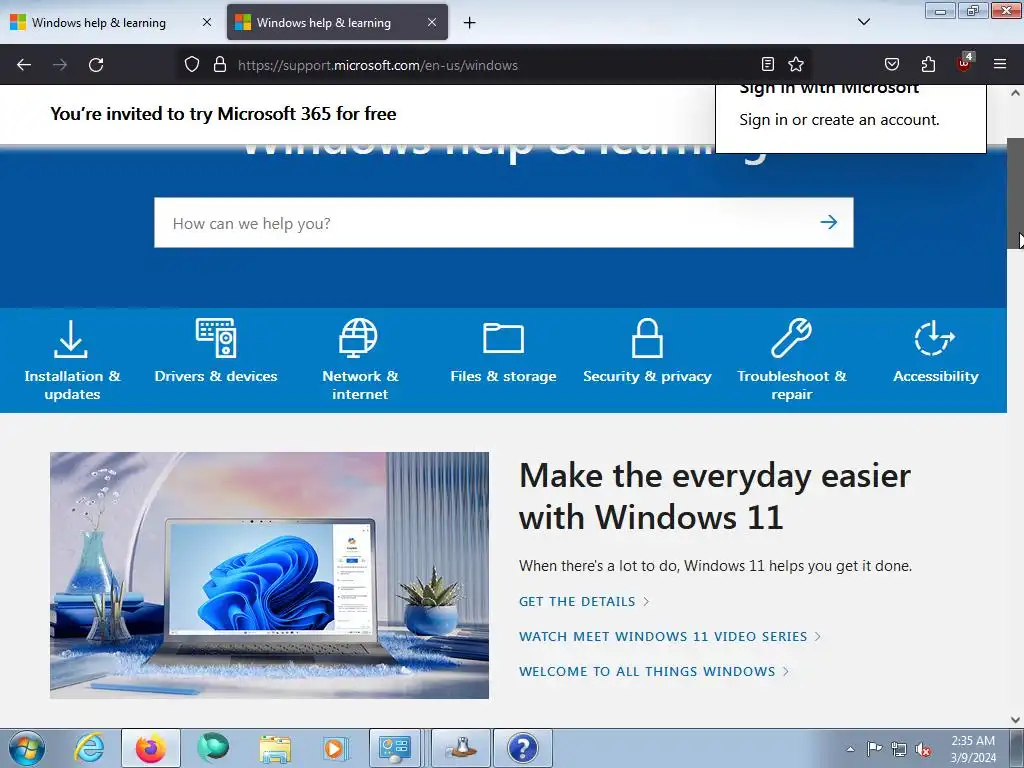Click the page vertical scrollbar thumb
The width and height of the screenshot is (1024, 768).
coord(1015,193)
